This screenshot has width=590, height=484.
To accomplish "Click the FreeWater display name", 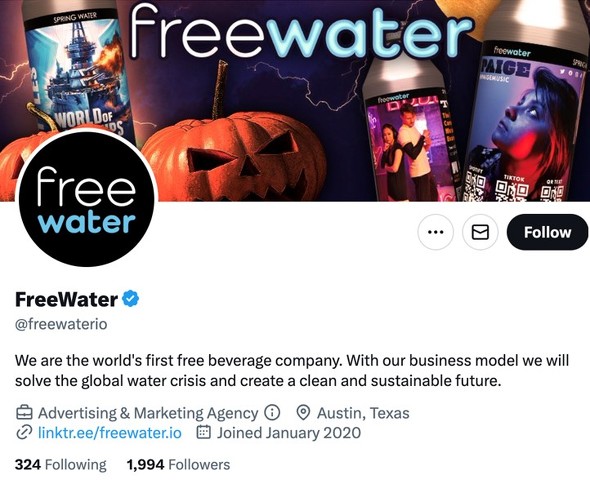I will (67, 300).
